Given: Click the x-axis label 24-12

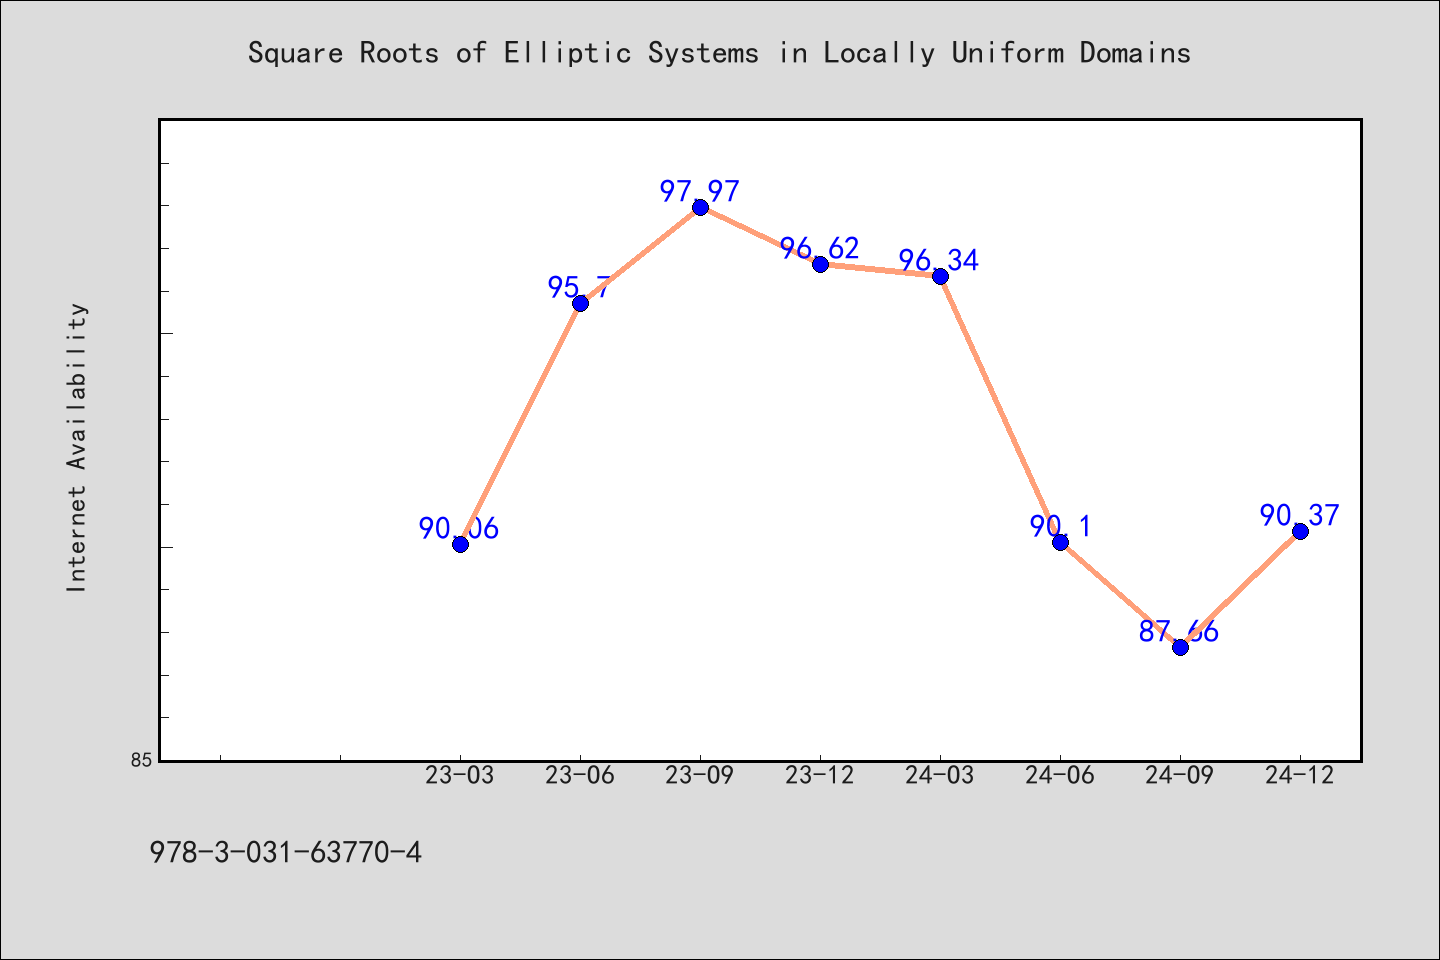Looking at the screenshot, I should click(1300, 775).
